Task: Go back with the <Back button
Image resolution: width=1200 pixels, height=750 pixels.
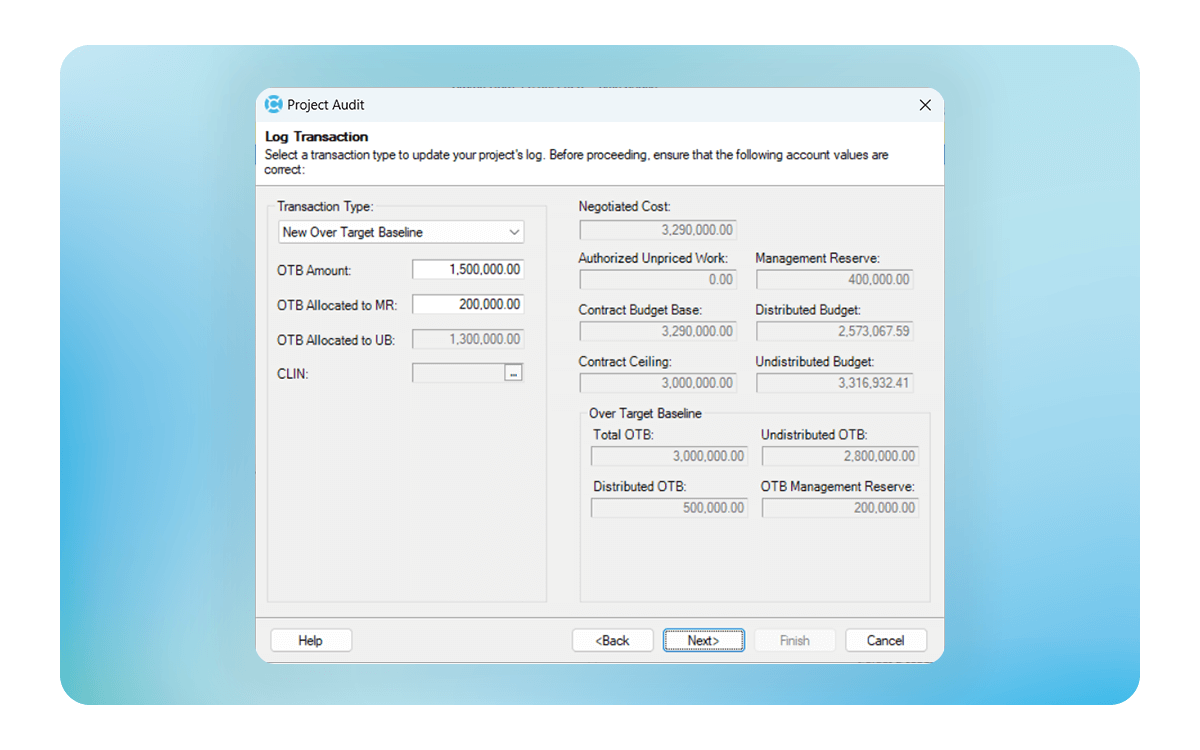Action: pyautogui.click(x=612, y=640)
